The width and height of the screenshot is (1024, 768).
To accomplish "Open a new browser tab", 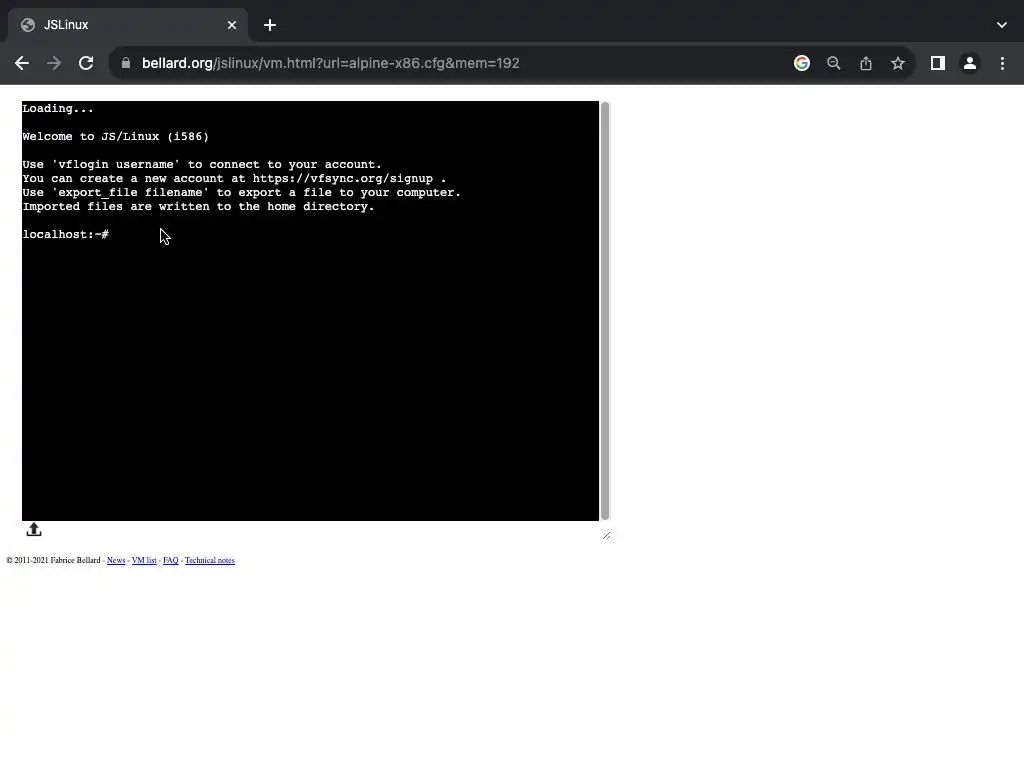I will click(x=270, y=25).
